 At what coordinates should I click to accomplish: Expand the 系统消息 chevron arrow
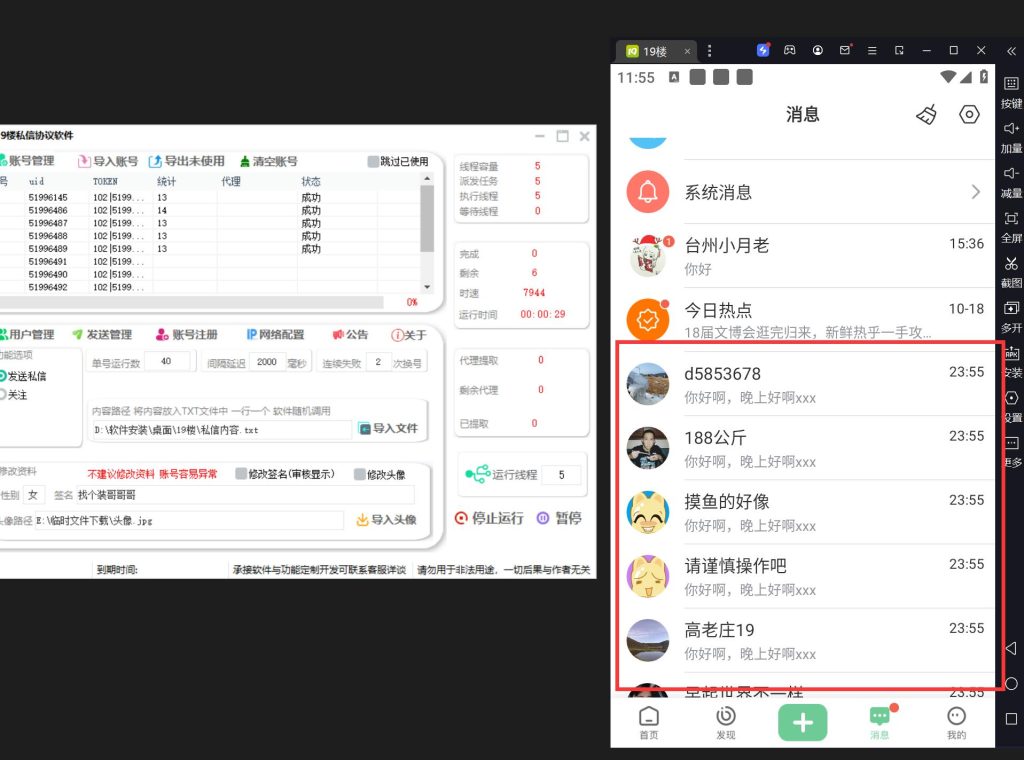tap(976, 192)
